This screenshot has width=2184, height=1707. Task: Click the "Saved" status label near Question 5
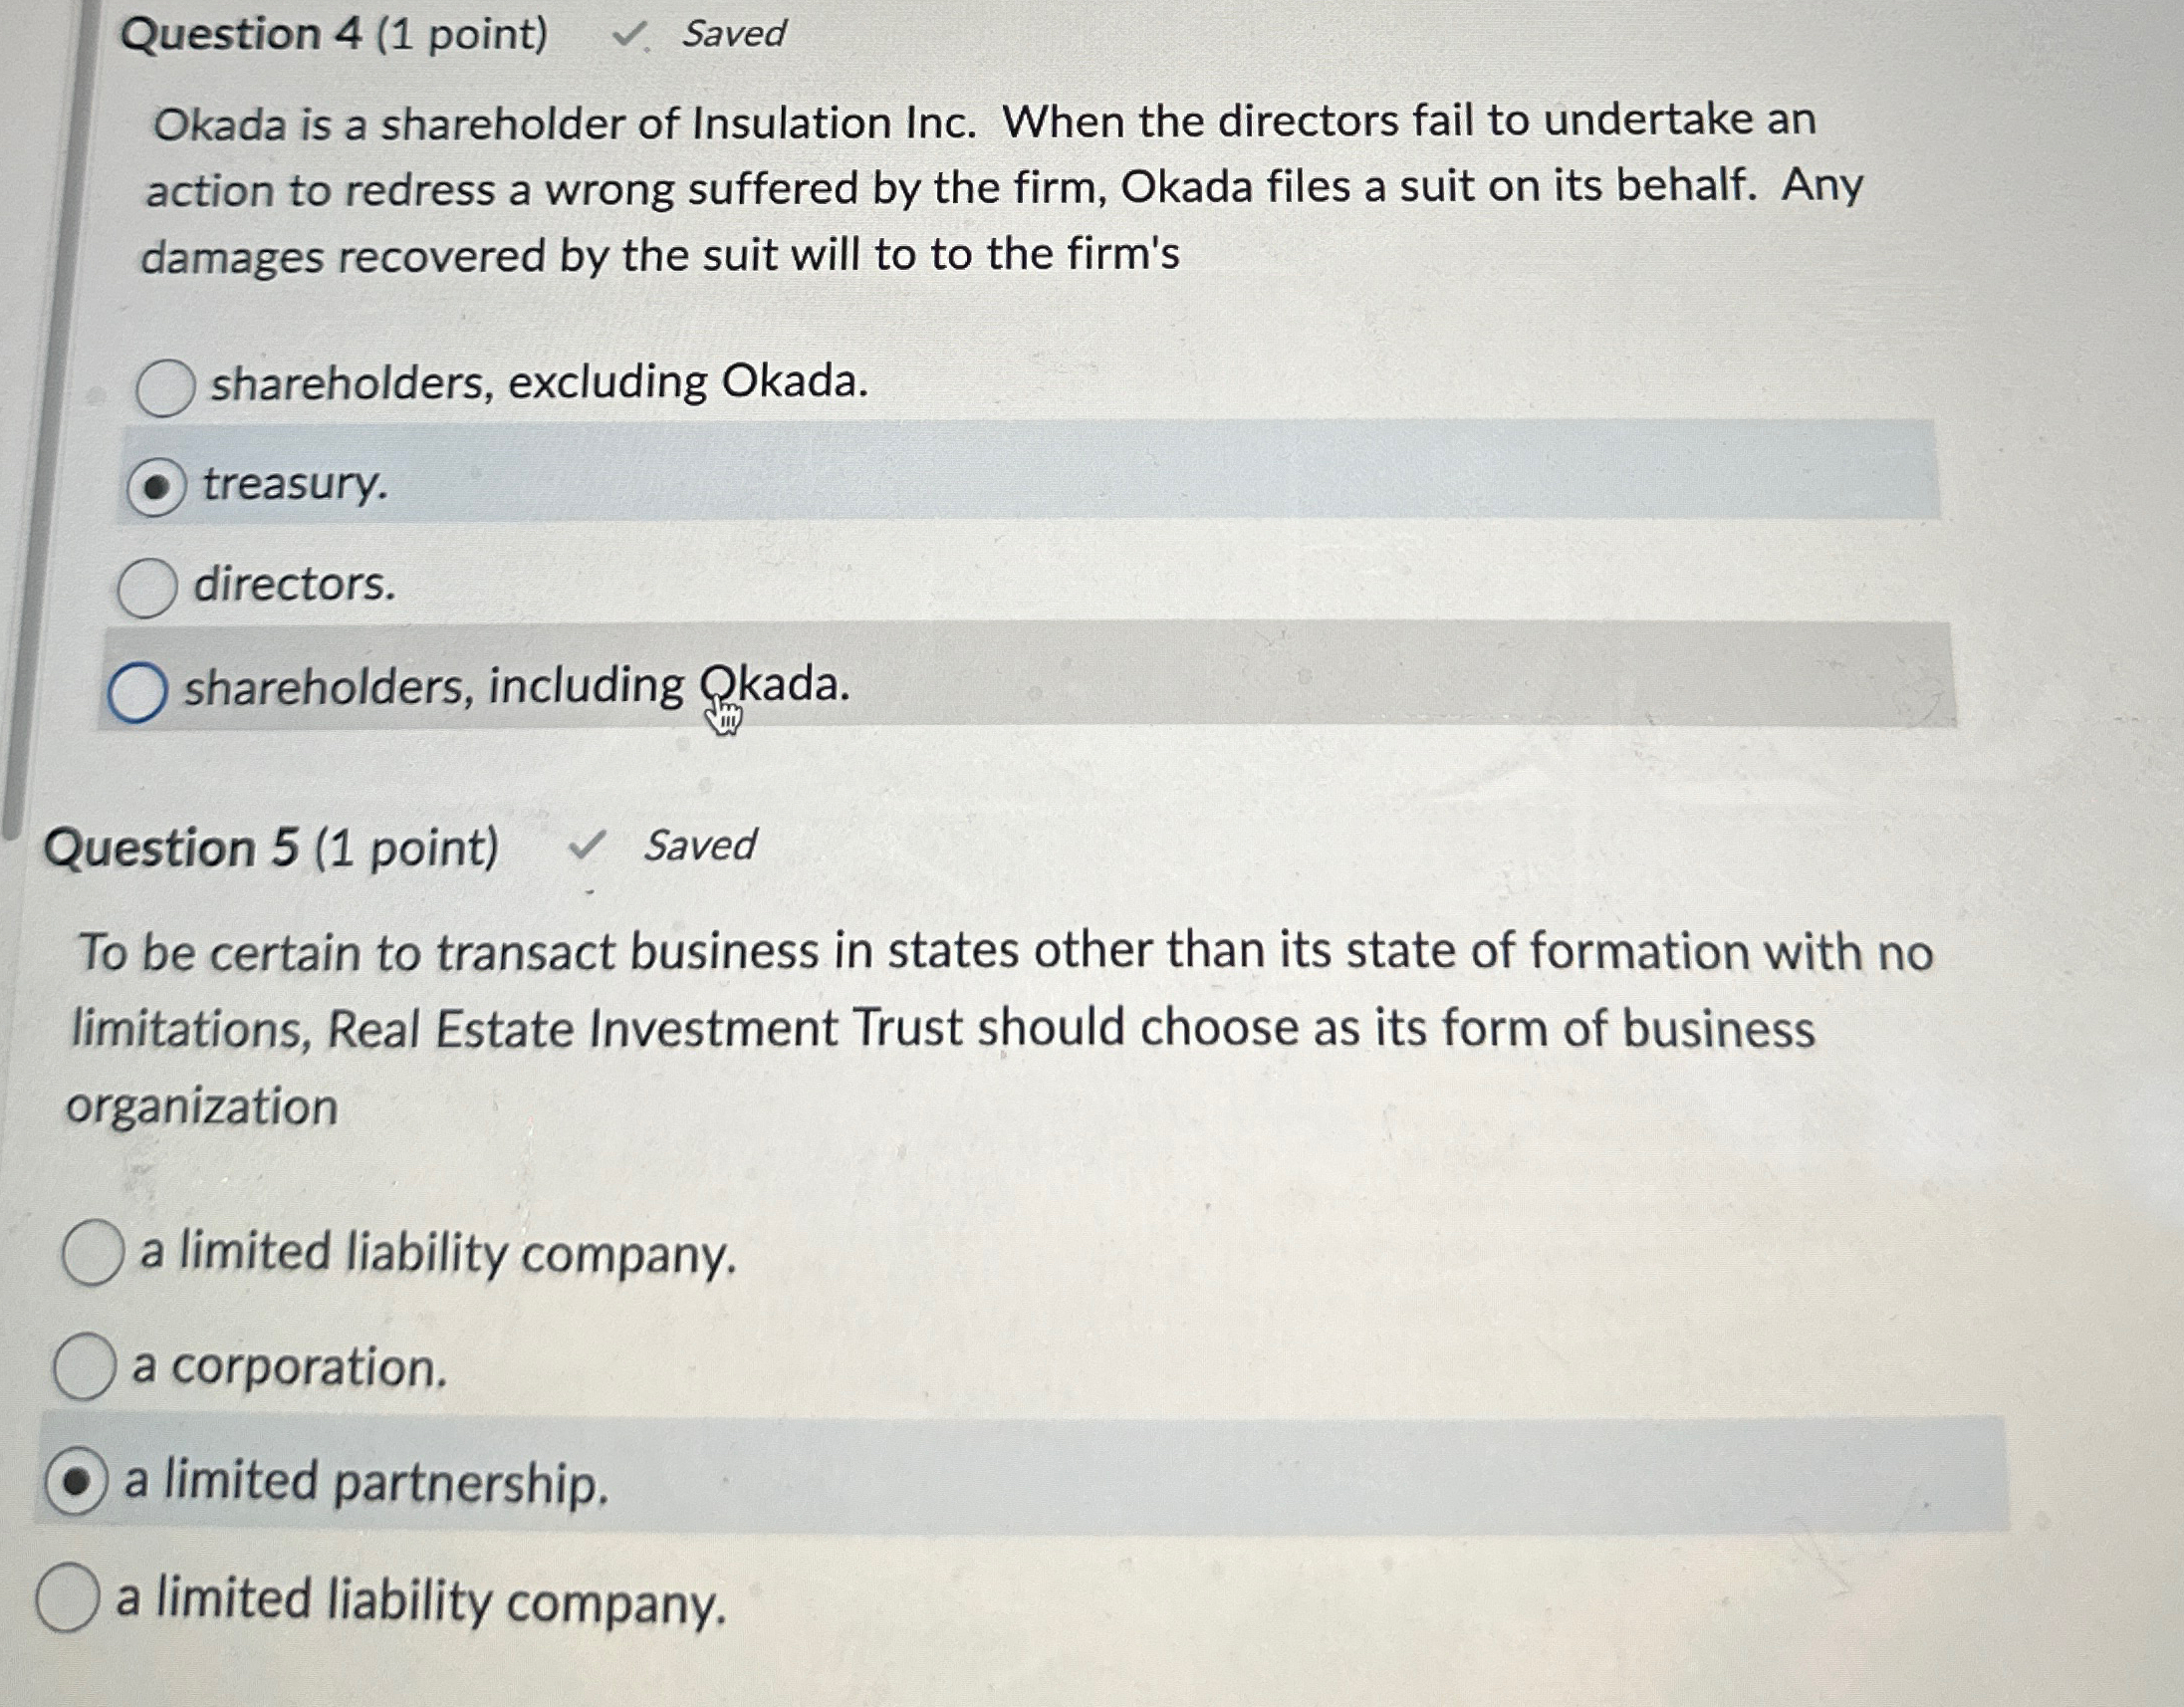700,846
